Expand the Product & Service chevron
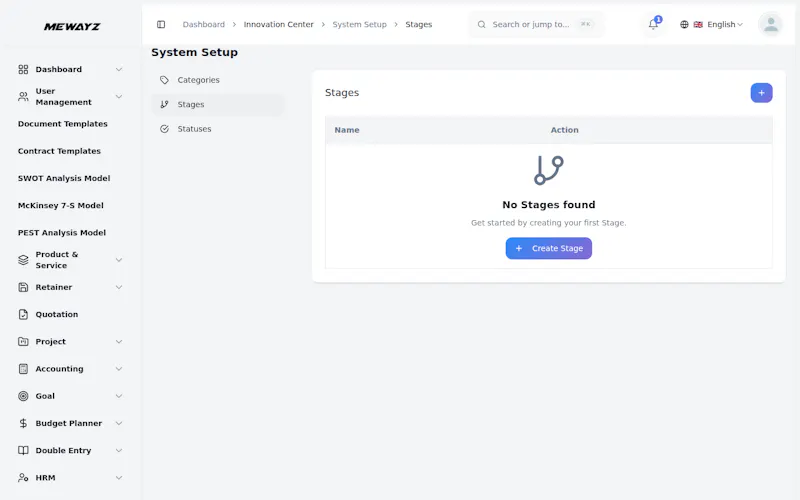The image size is (800, 500). 119,260
